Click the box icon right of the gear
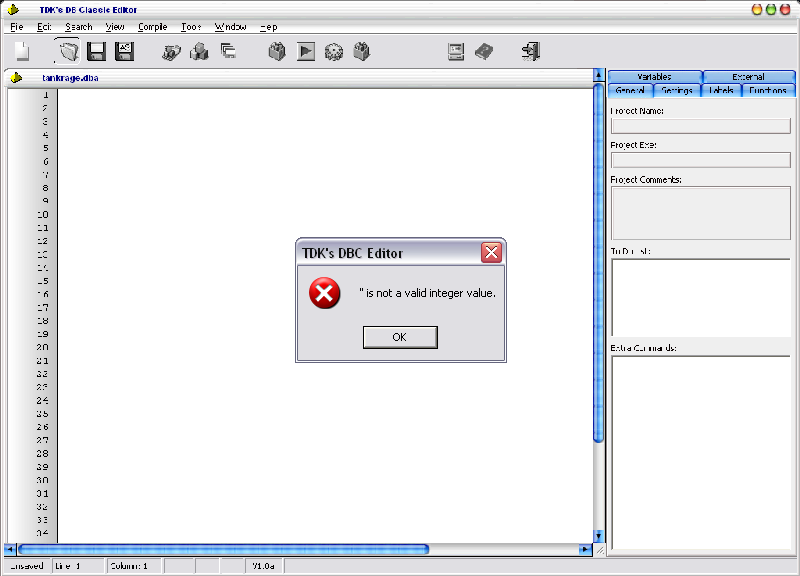The height and width of the screenshot is (576, 800). click(x=362, y=52)
